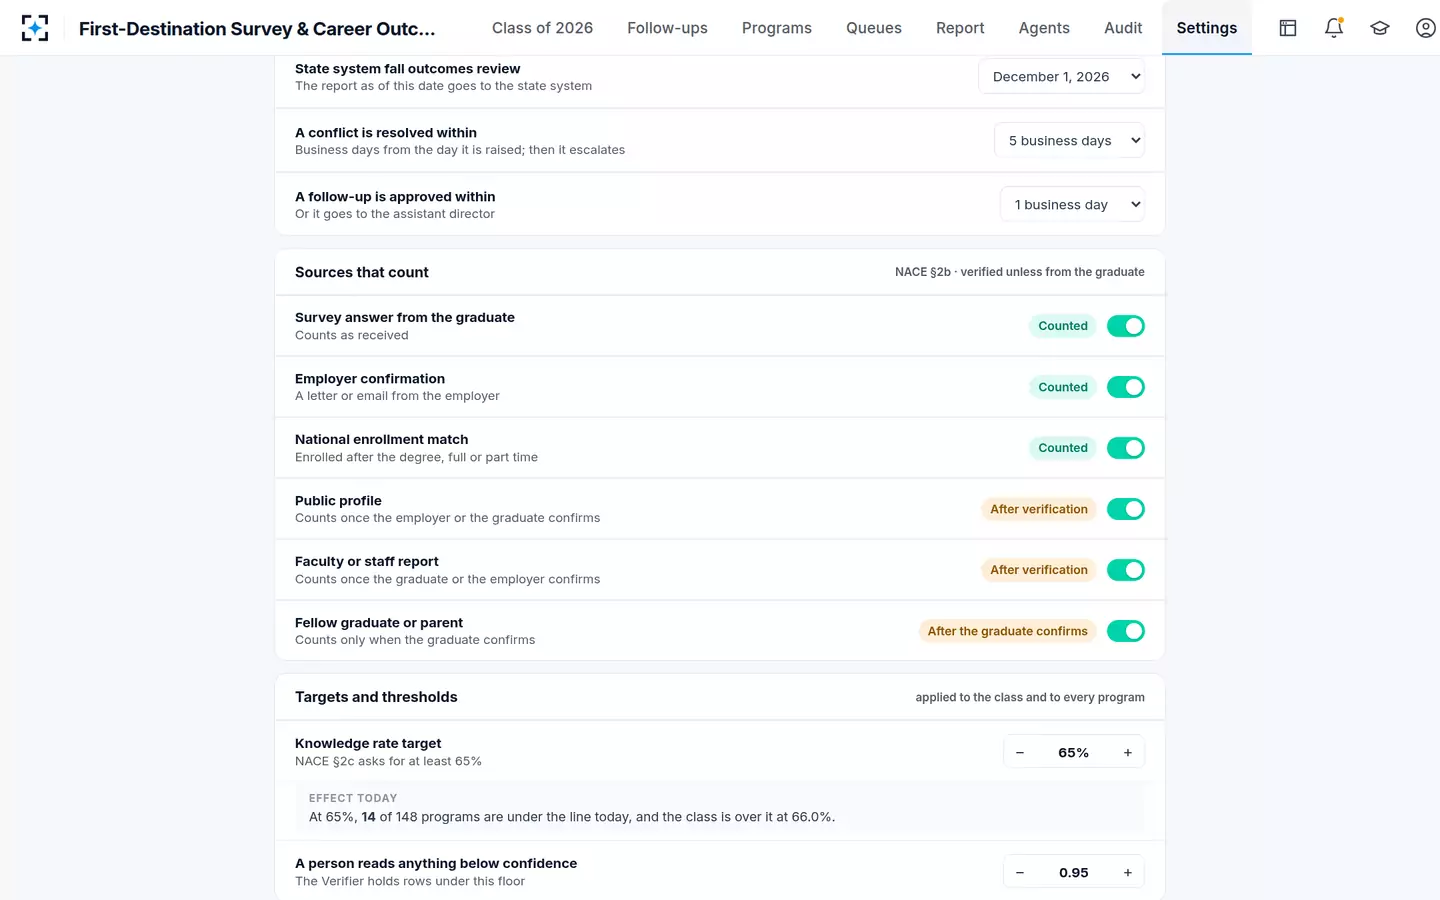This screenshot has height=900, width=1440.
Task: Decrease confidence floor with minus
Action: [1020, 873]
